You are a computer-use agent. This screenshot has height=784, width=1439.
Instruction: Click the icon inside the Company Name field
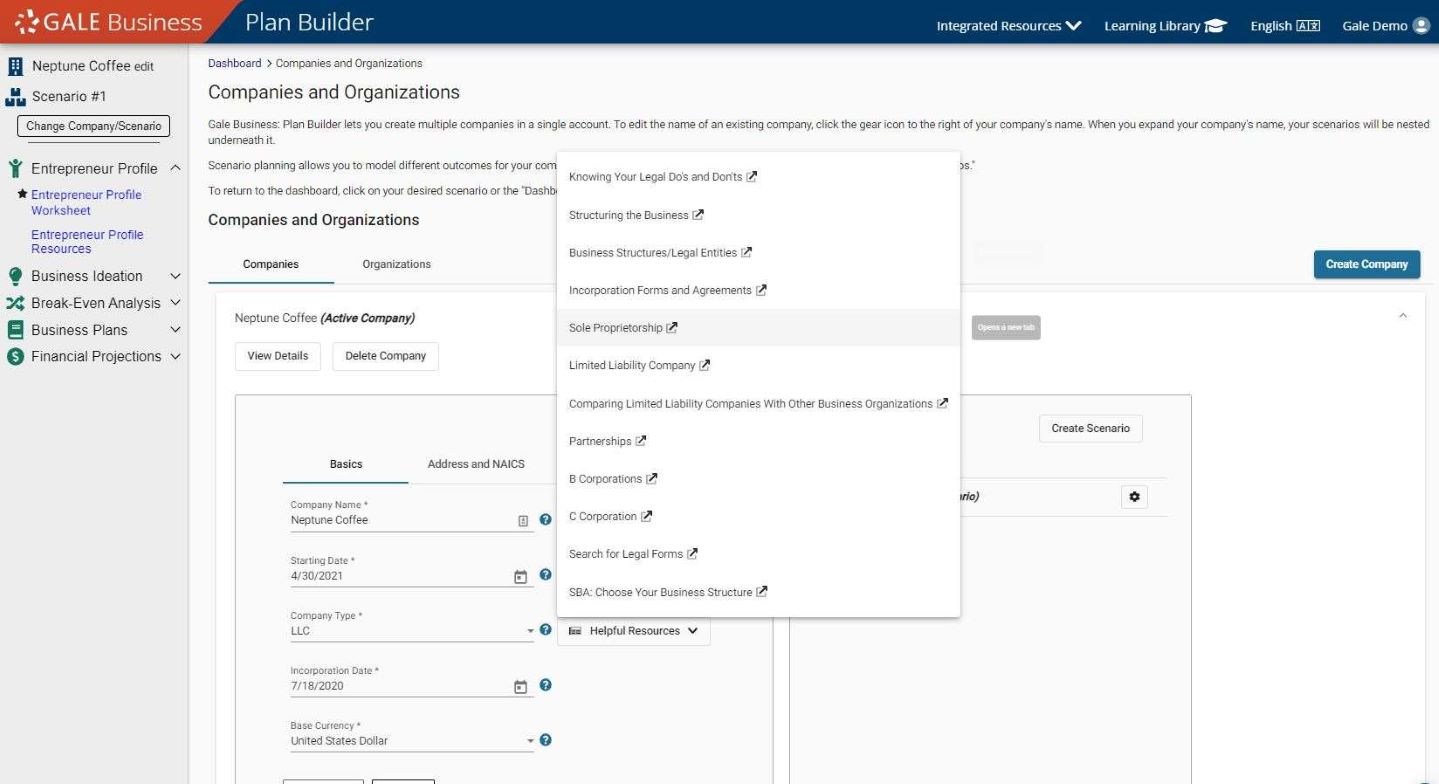(522, 520)
